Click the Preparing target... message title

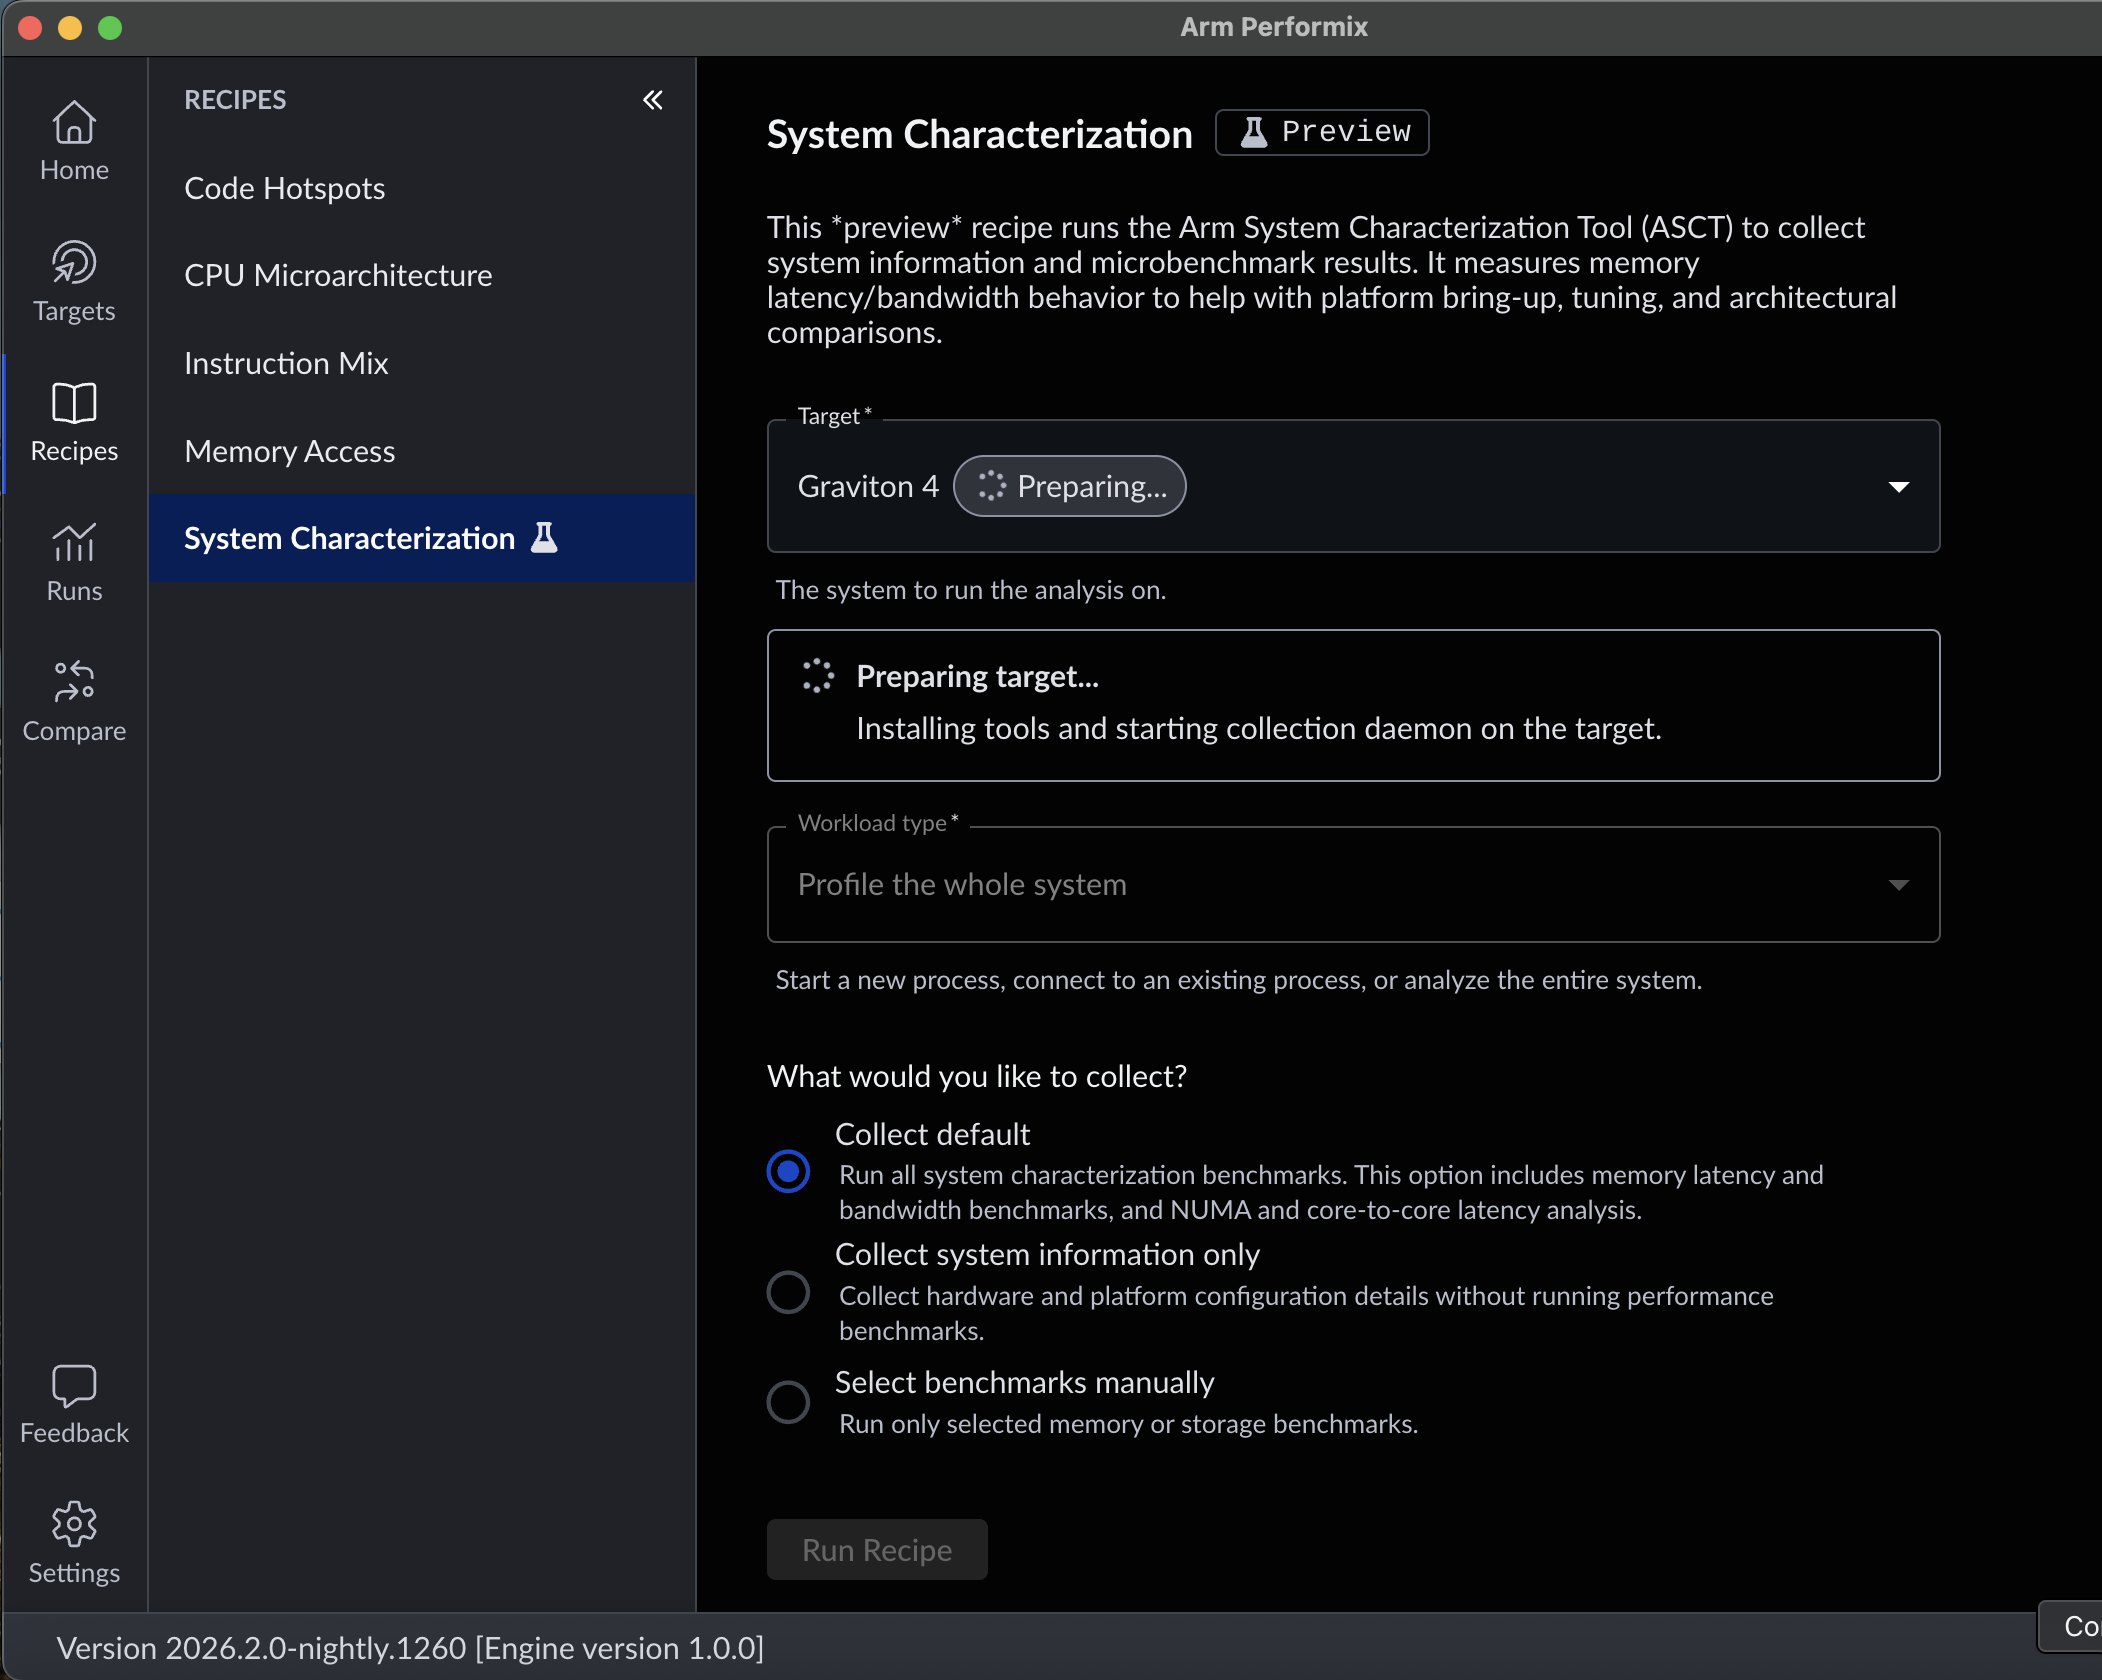[x=978, y=677]
